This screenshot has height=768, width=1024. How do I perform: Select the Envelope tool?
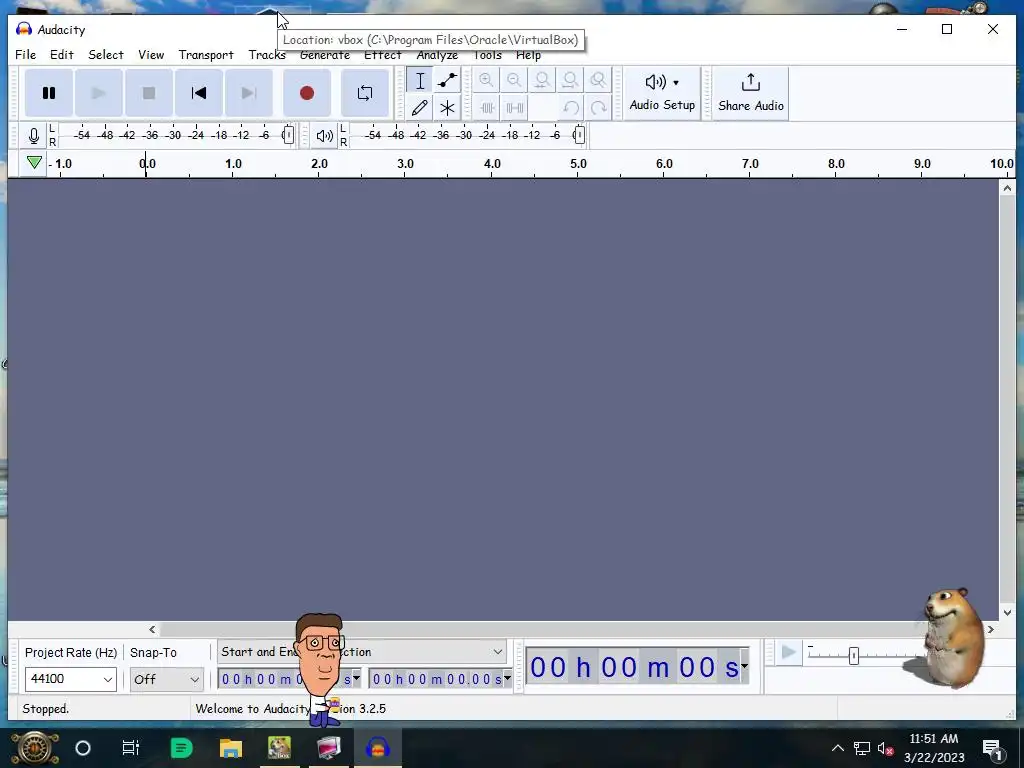pyautogui.click(x=447, y=81)
